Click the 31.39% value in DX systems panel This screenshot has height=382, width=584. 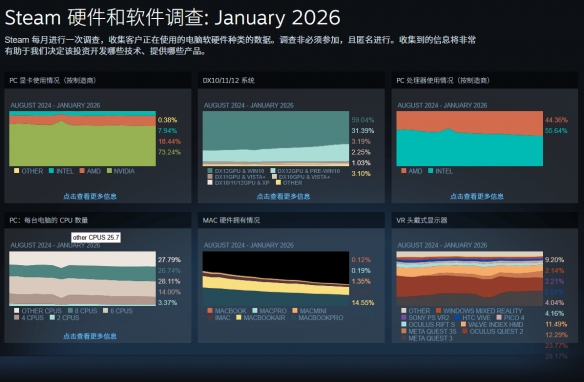click(x=363, y=131)
